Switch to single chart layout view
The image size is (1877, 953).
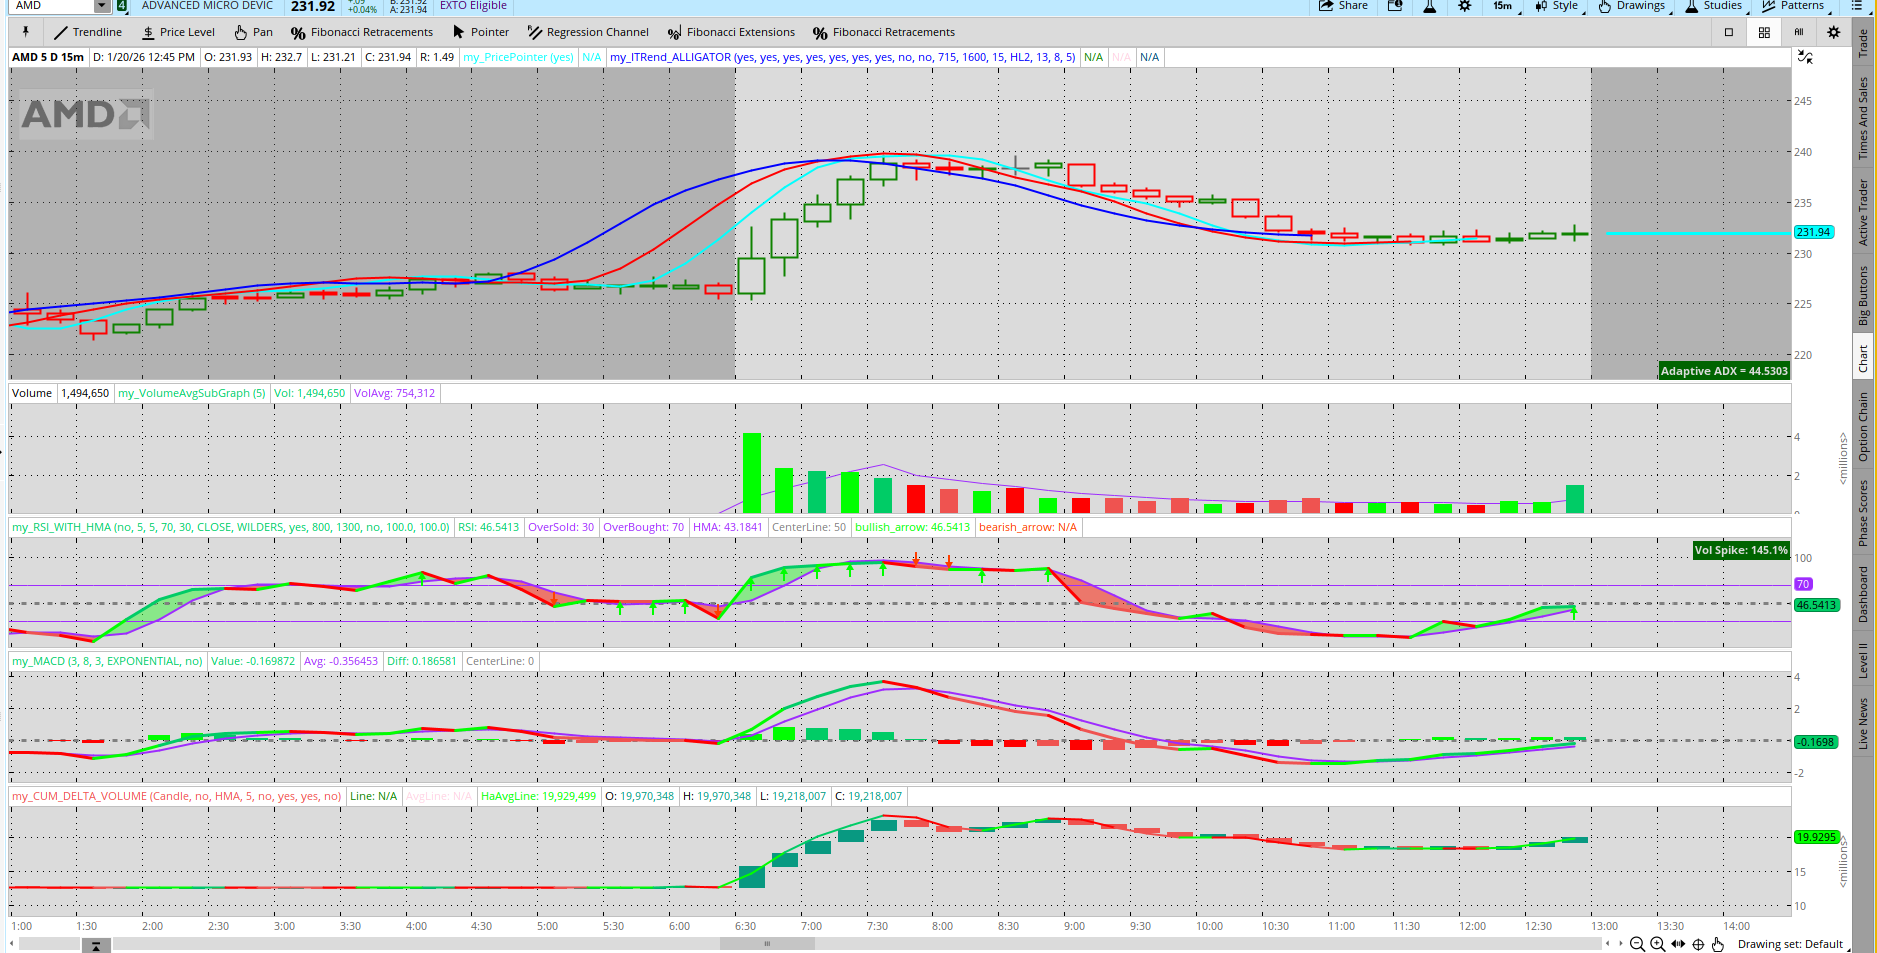pyautogui.click(x=1729, y=32)
